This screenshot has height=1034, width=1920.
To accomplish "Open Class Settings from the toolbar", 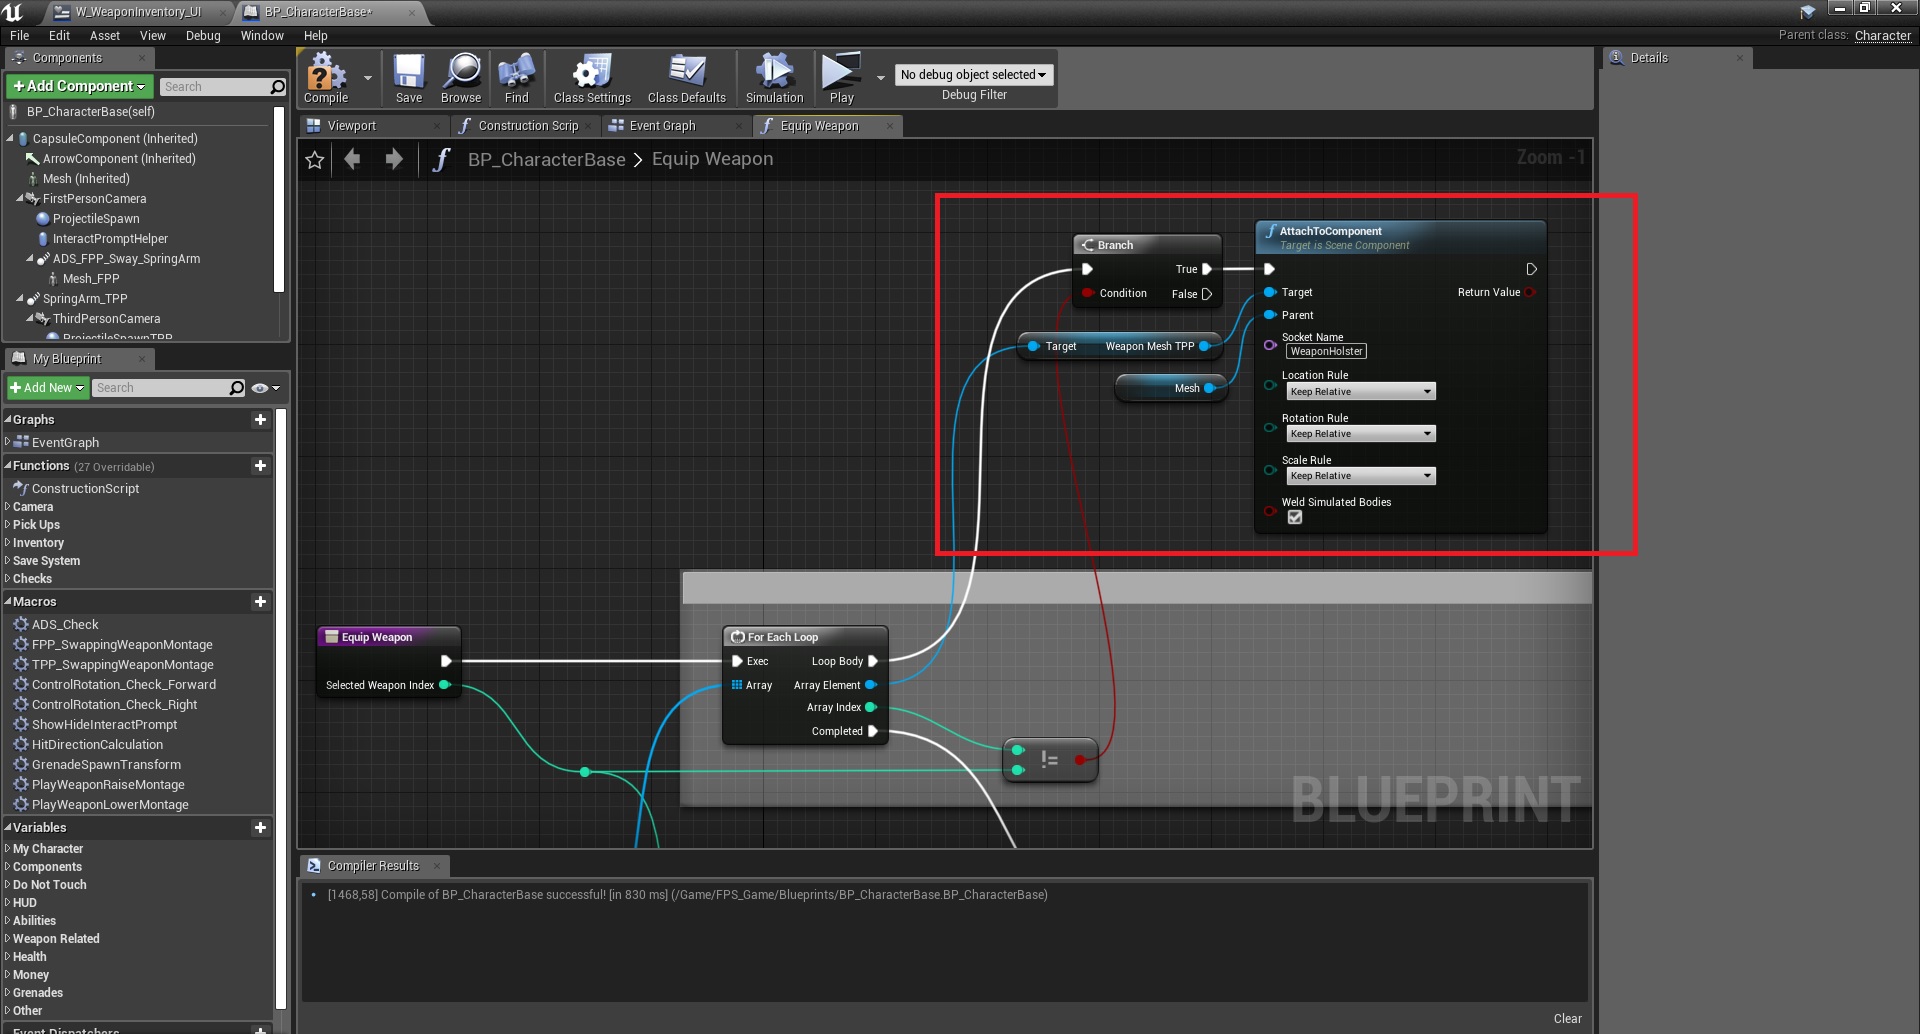I will [592, 77].
